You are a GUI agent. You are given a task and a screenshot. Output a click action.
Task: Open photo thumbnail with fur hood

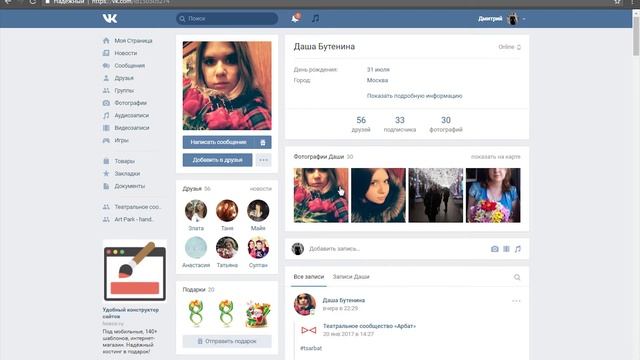(378, 195)
